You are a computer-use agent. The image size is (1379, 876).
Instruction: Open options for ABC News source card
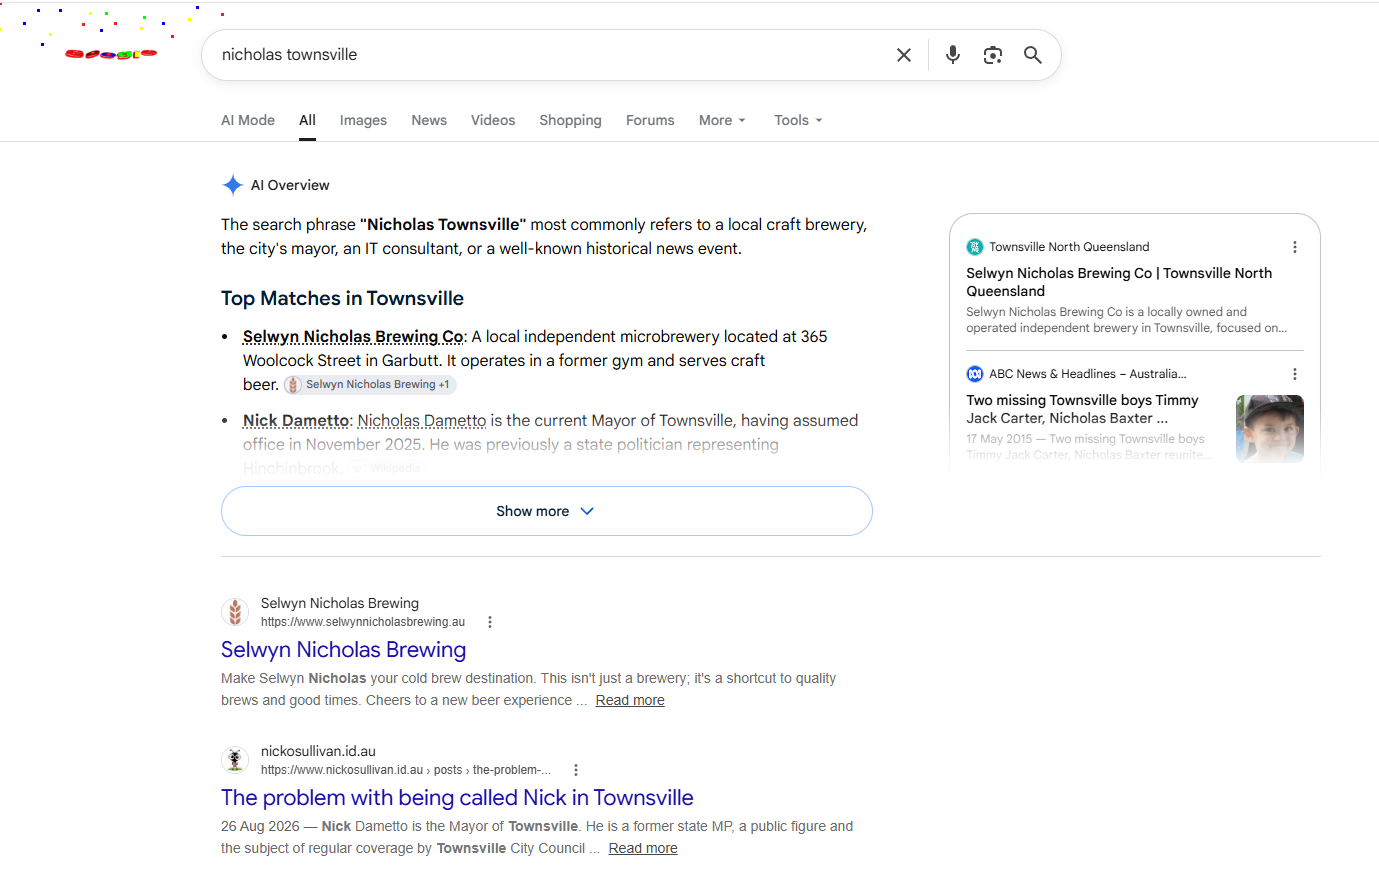1295,374
